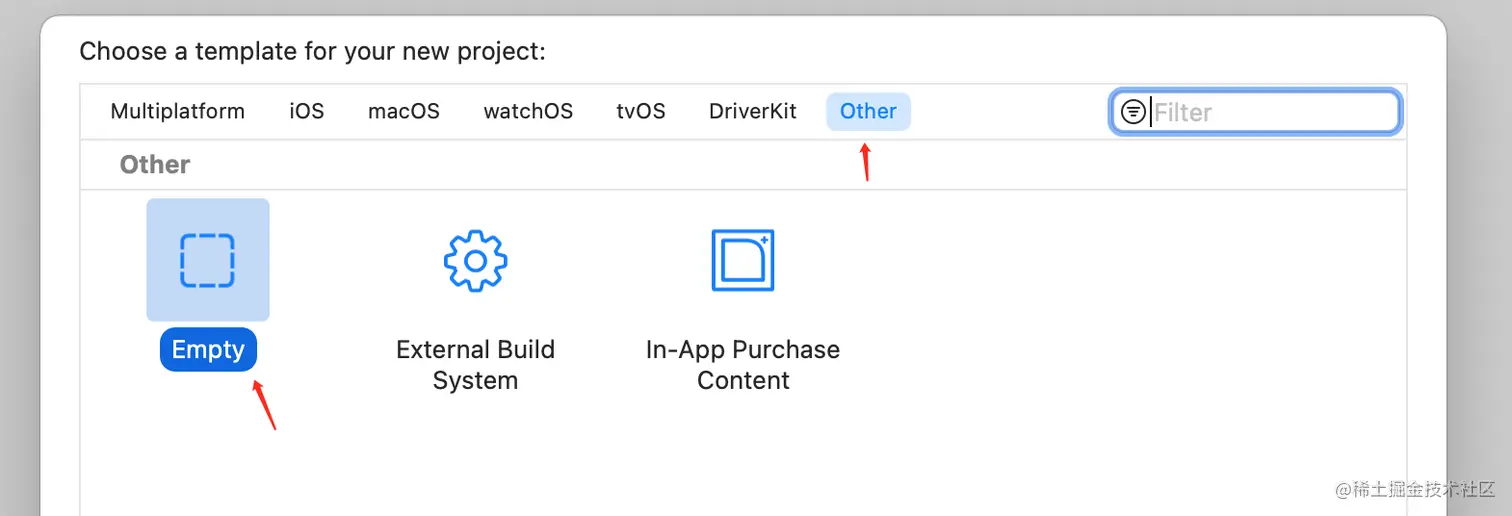
Task: Click the External Build System label
Action: [475, 365]
